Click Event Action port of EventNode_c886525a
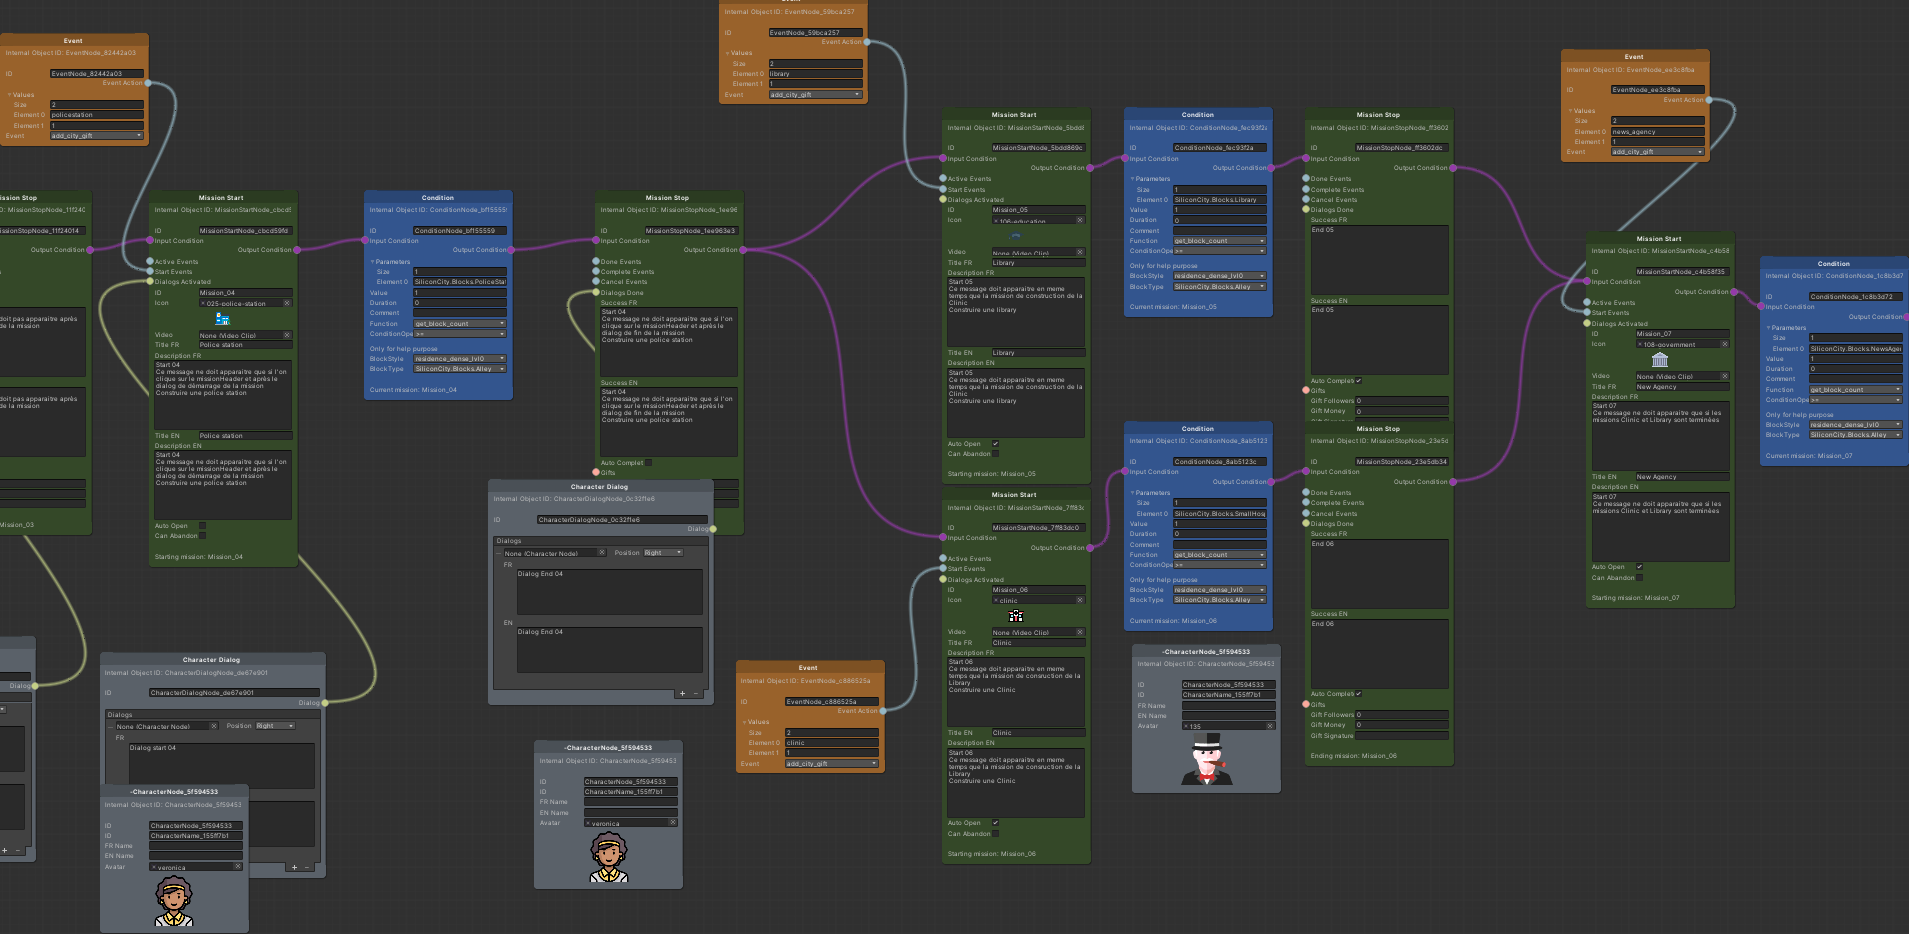The height and width of the screenshot is (934, 1909). click(883, 711)
